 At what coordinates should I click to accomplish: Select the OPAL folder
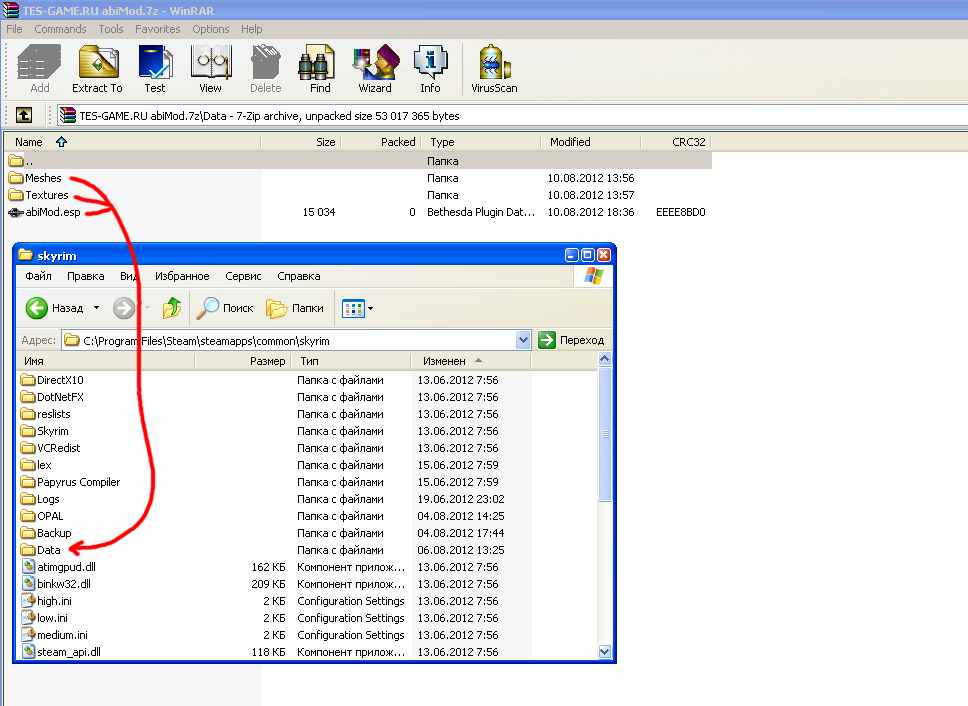(x=42, y=516)
